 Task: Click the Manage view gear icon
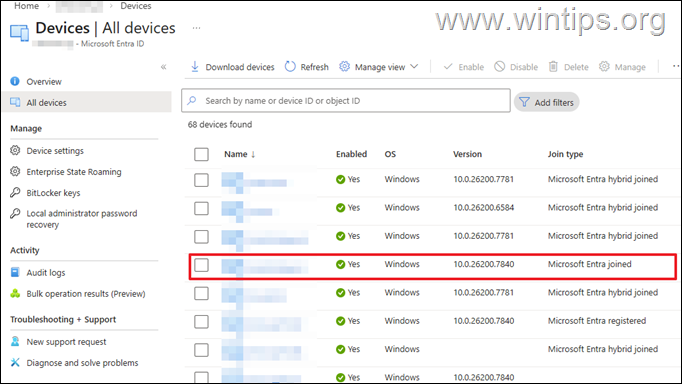click(344, 67)
